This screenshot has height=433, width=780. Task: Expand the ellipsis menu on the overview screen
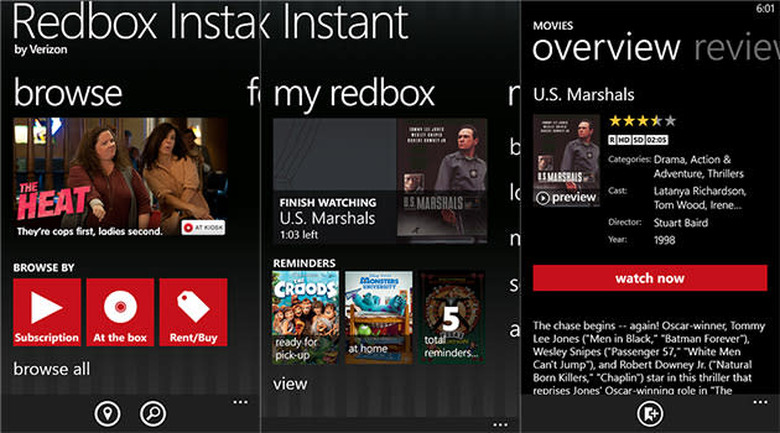759,402
